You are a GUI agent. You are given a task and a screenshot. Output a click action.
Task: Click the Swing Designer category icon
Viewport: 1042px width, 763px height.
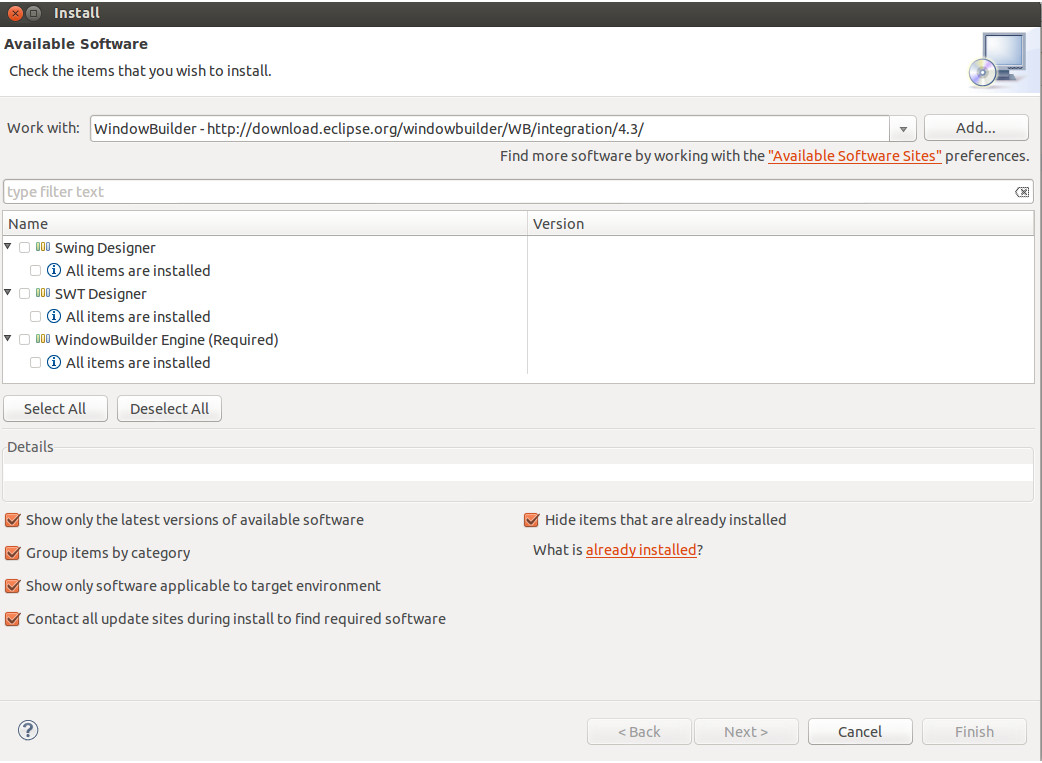[43, 247]
